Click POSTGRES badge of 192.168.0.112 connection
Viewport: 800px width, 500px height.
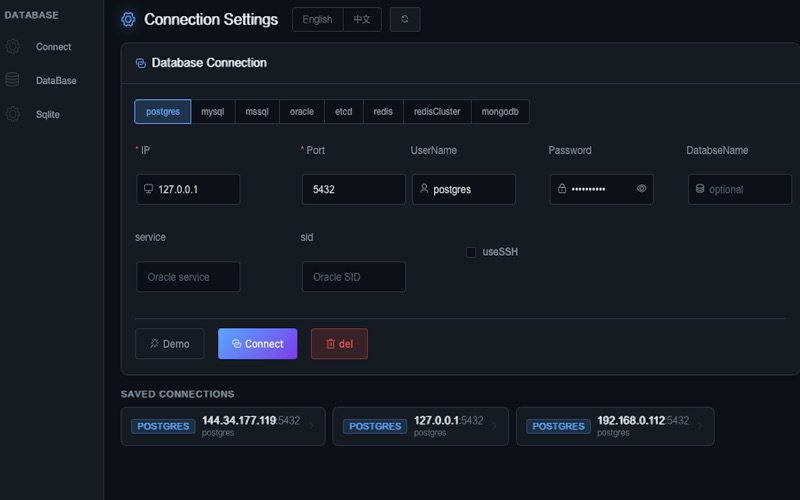(559, 426)
